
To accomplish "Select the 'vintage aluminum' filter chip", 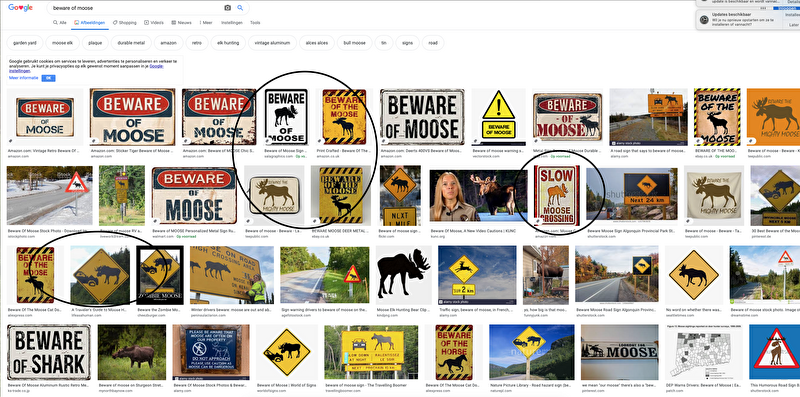I will (272, 43).
